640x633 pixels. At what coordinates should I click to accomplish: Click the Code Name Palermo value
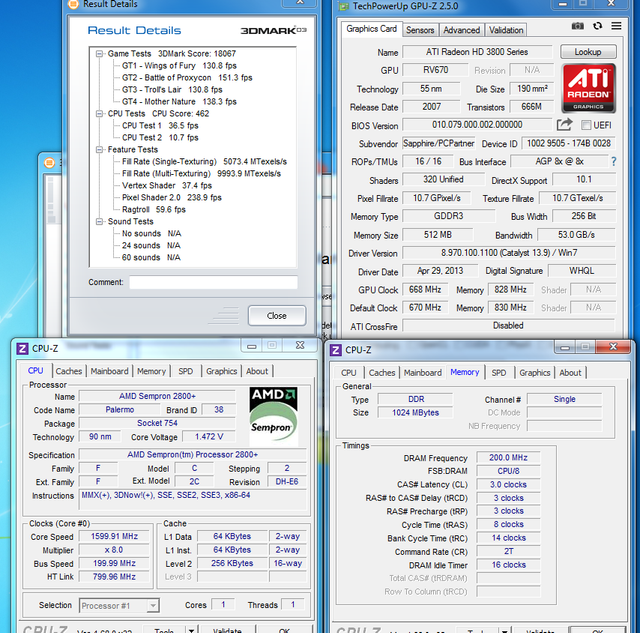(x=120, y=410)
